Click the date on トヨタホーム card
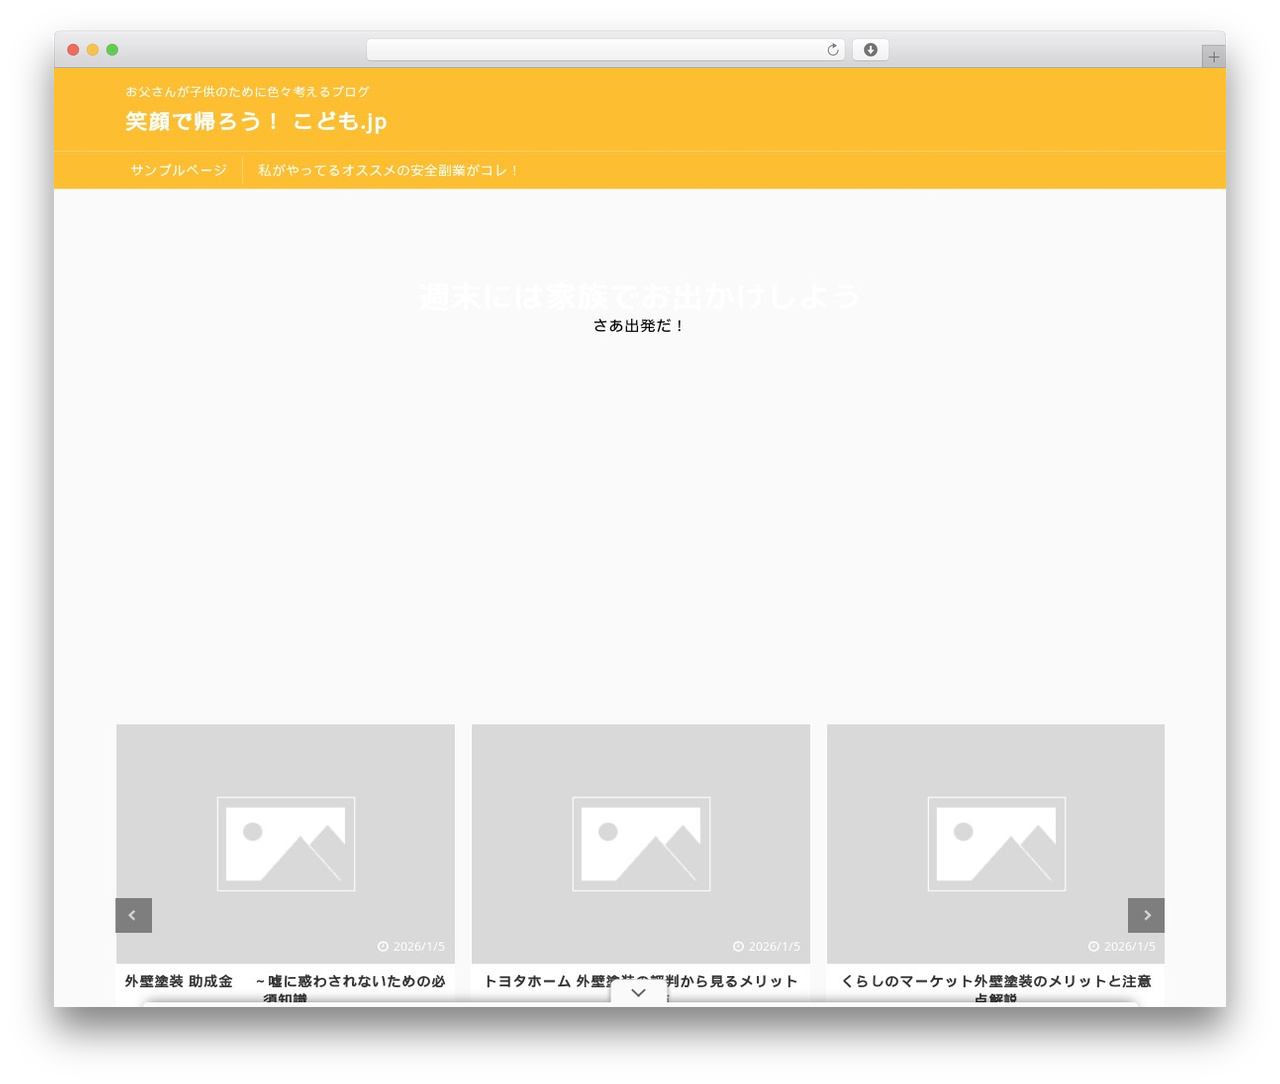 pos(766,946)
